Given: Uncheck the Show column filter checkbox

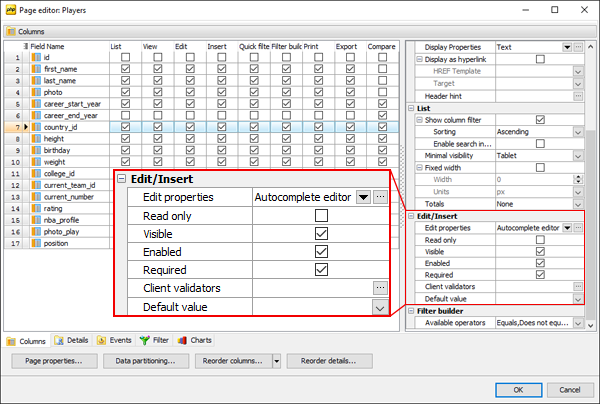Looking at the screenshot, I should coord(540,119).
